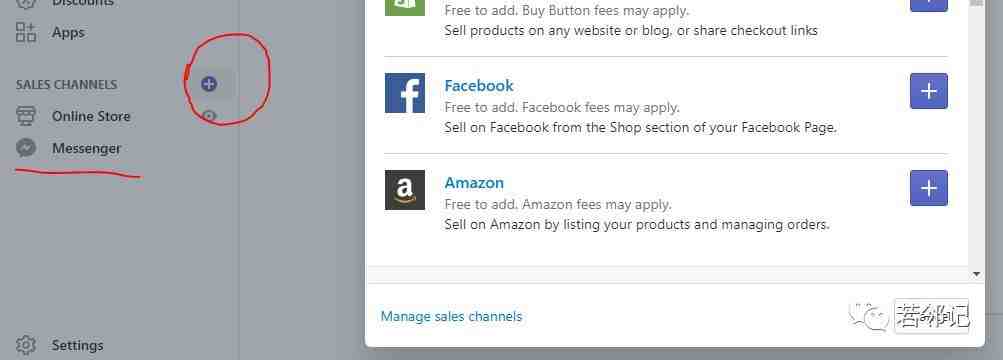Open Manage sales channels link
The height and width of the screenshot is (360, 1003).
pos(451,317)
